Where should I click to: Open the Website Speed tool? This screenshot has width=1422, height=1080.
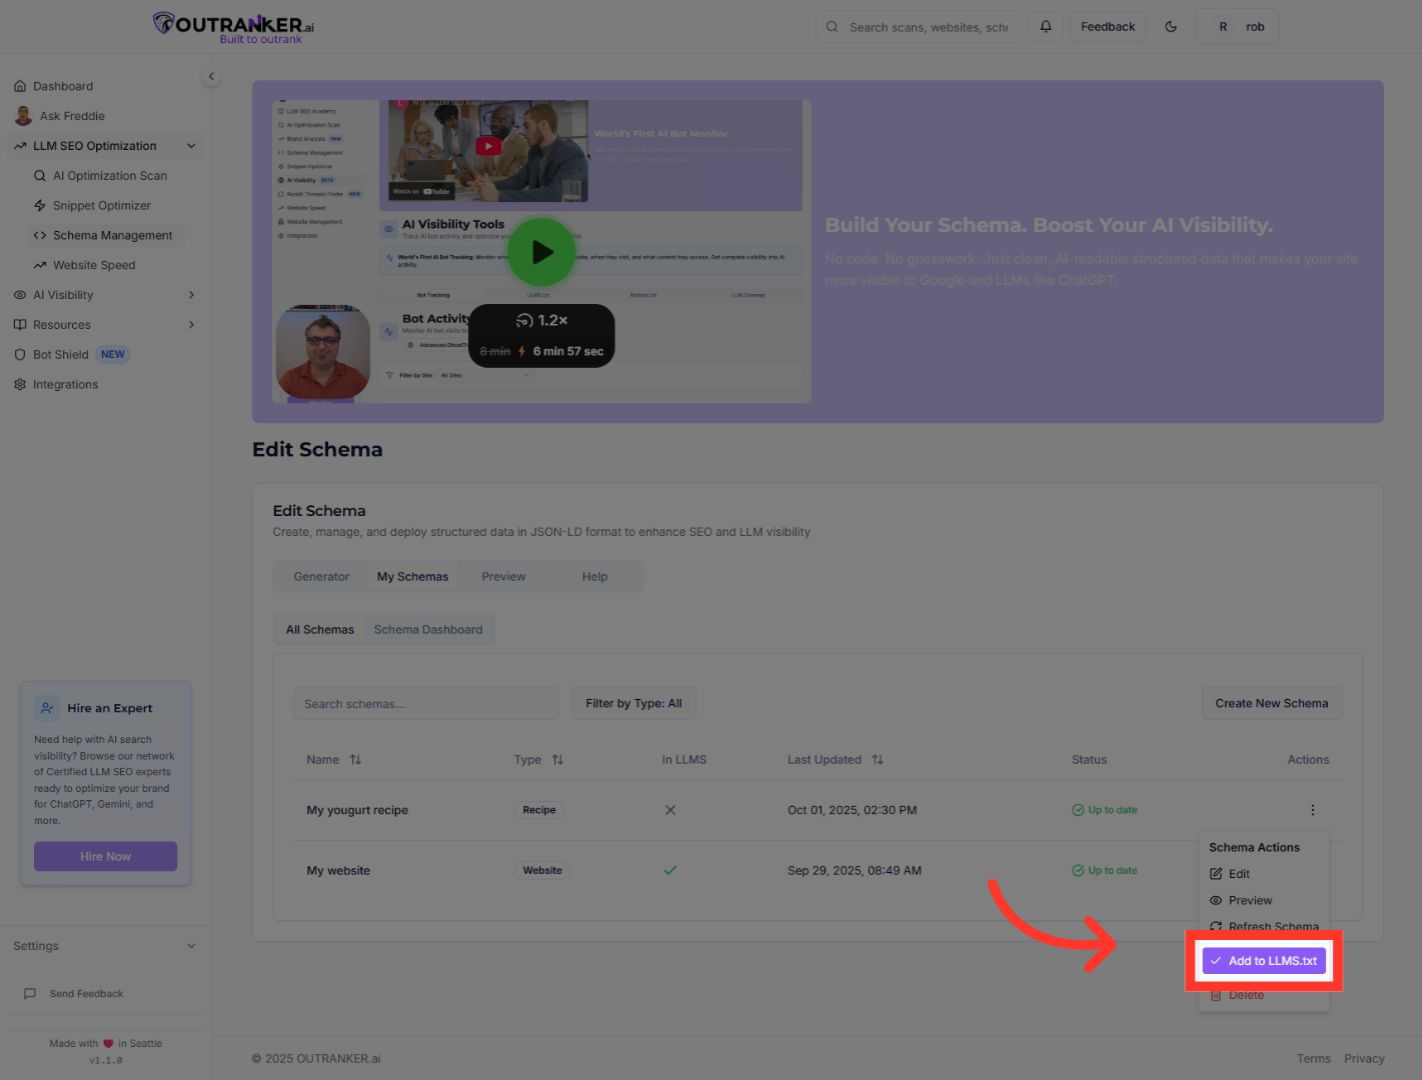pyautogui.click(x=95, y=264)
